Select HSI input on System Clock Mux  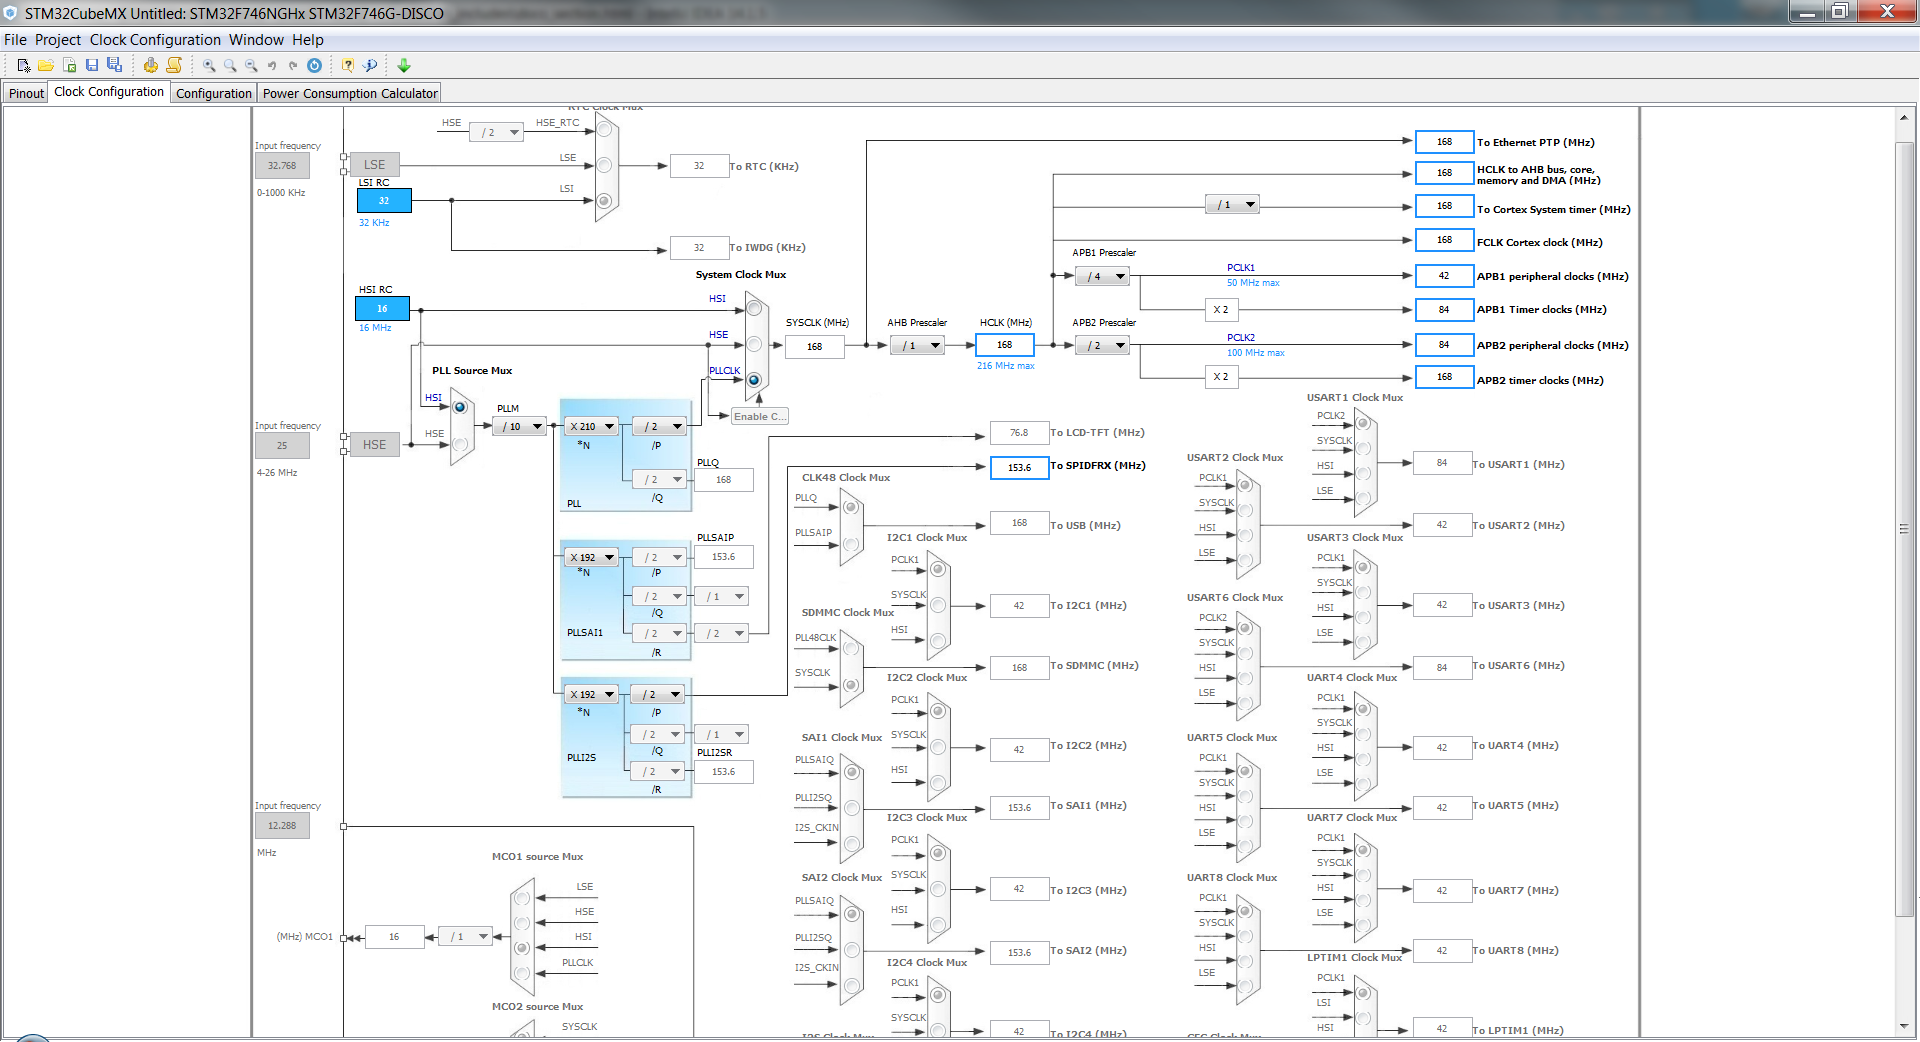[754, 308]
